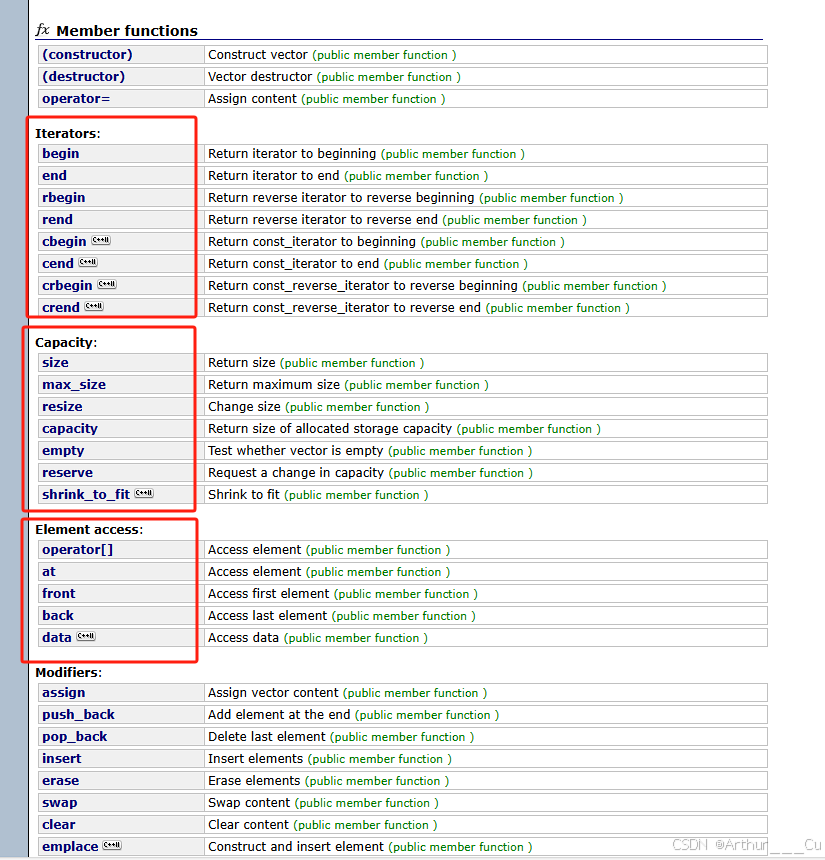
Task: Open the clear link
Action: click(59, 825)
